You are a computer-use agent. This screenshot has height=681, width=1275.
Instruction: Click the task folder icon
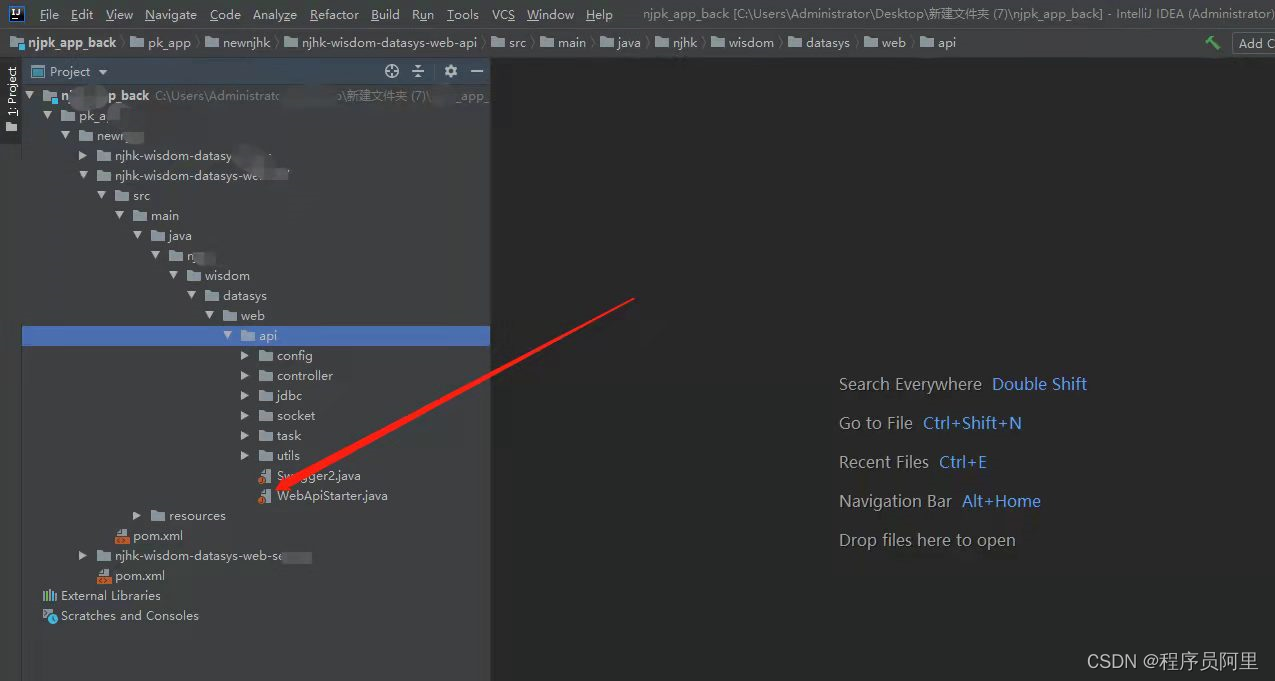266,436
